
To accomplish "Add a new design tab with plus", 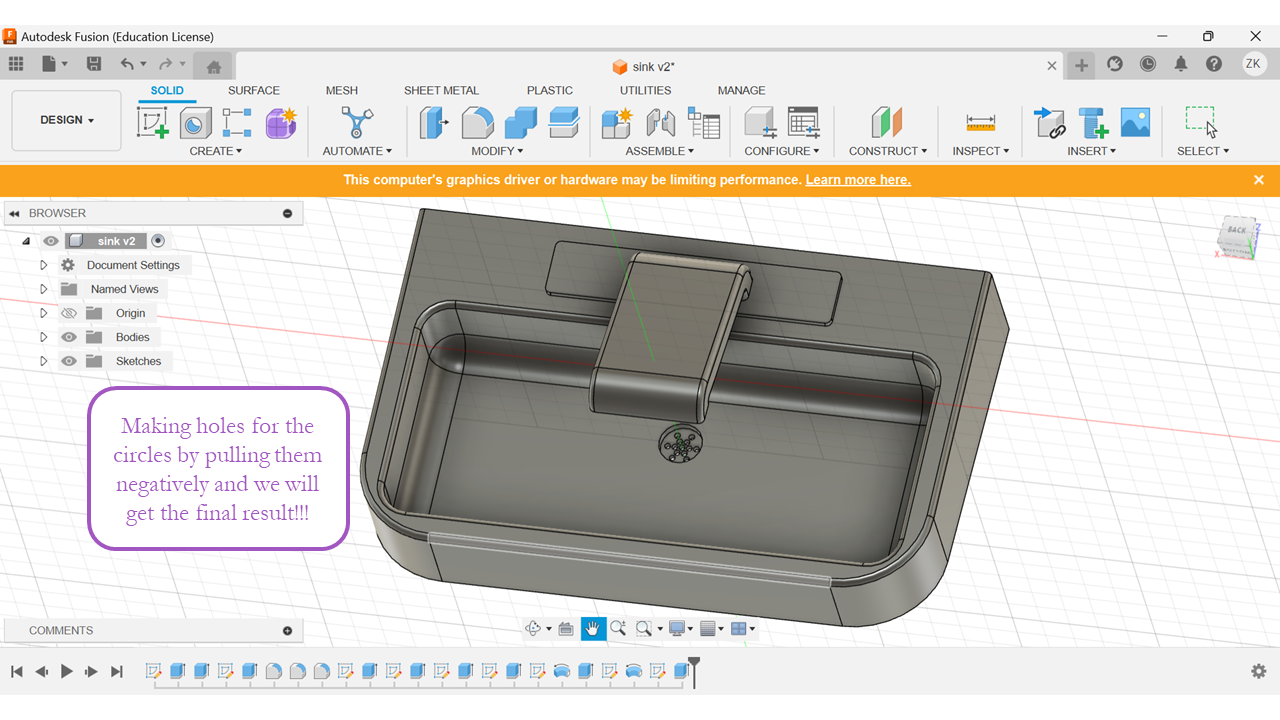I will [x=1081, y=65].
